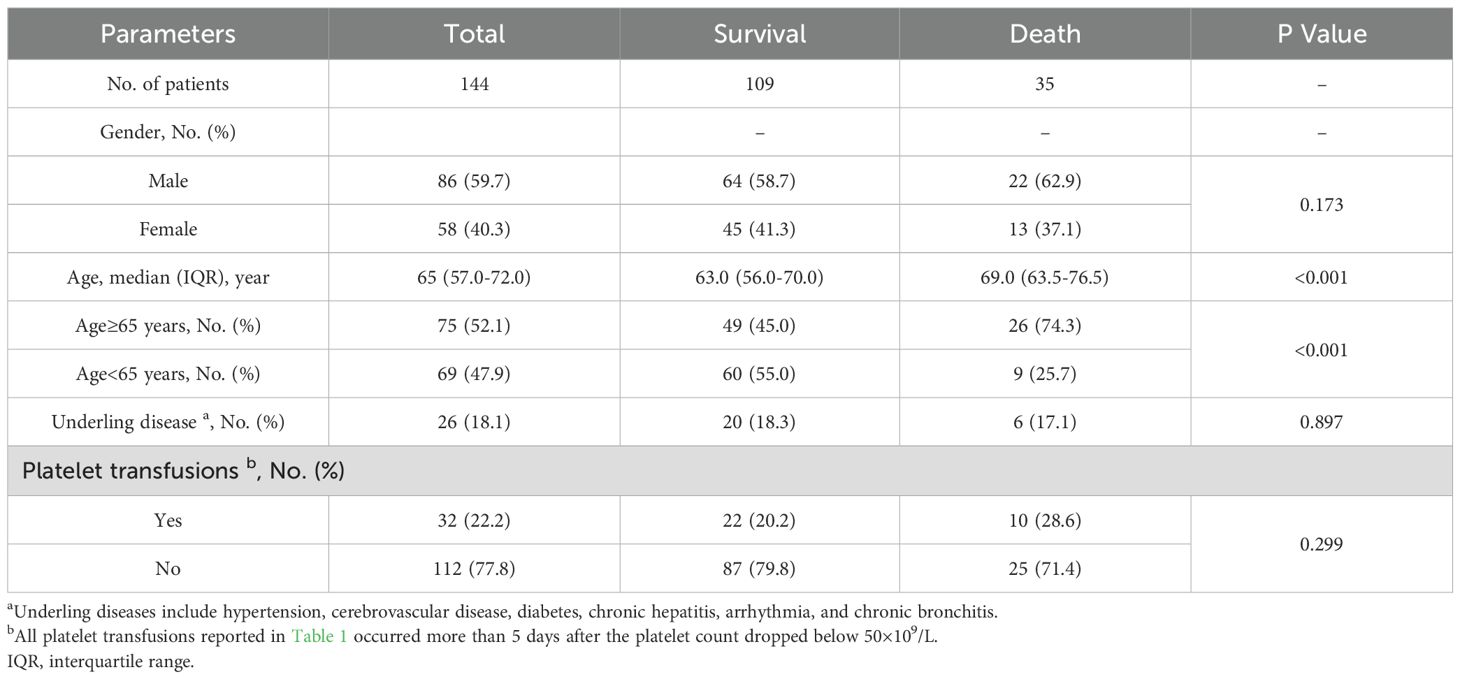Click the Yes row under Platelet transfusions
The image size is (1460, 679).
point(168,520)
